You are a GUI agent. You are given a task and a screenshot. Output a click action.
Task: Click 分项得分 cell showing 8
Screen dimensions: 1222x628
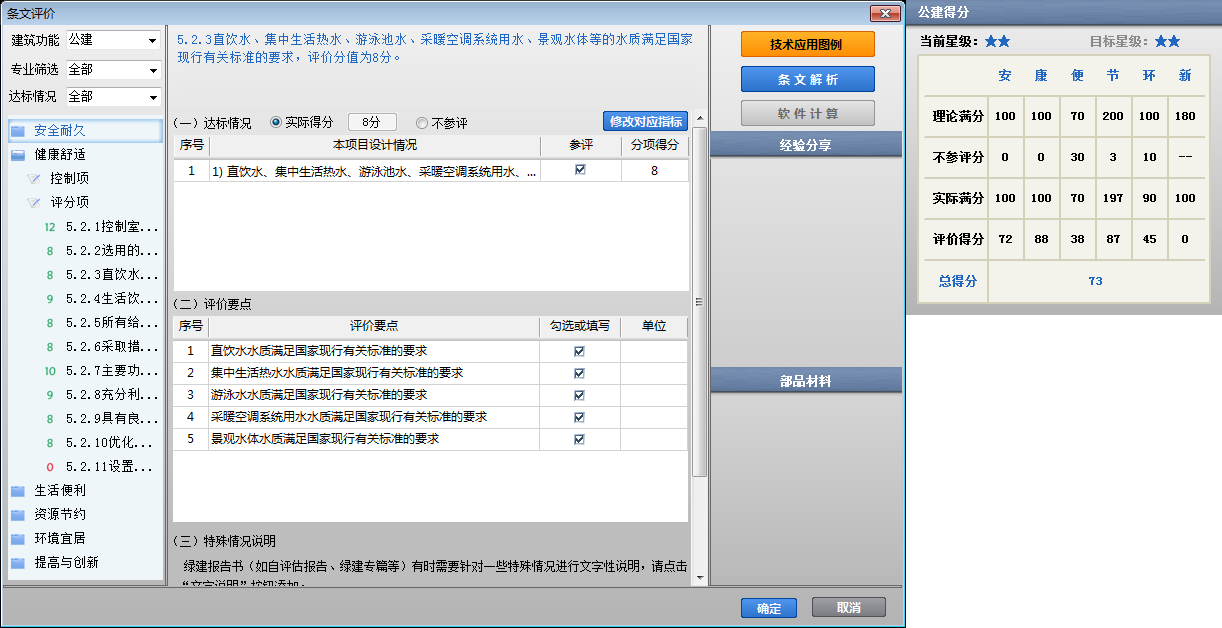pyautogui.click(x=654, y=171)
